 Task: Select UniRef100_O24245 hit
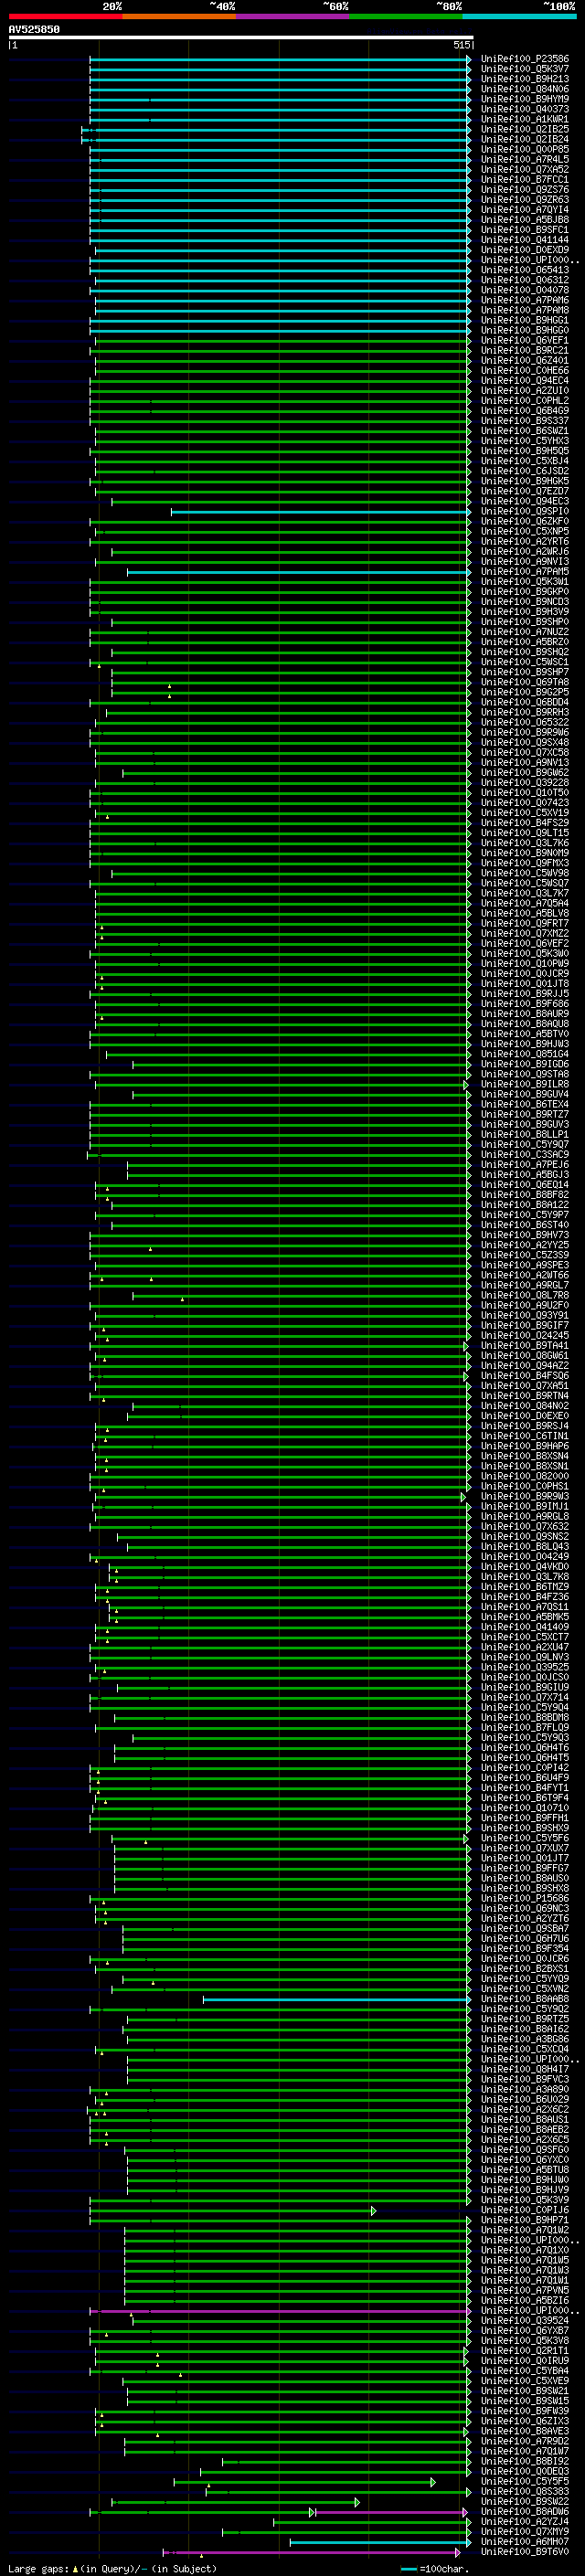click(525, 1336)
